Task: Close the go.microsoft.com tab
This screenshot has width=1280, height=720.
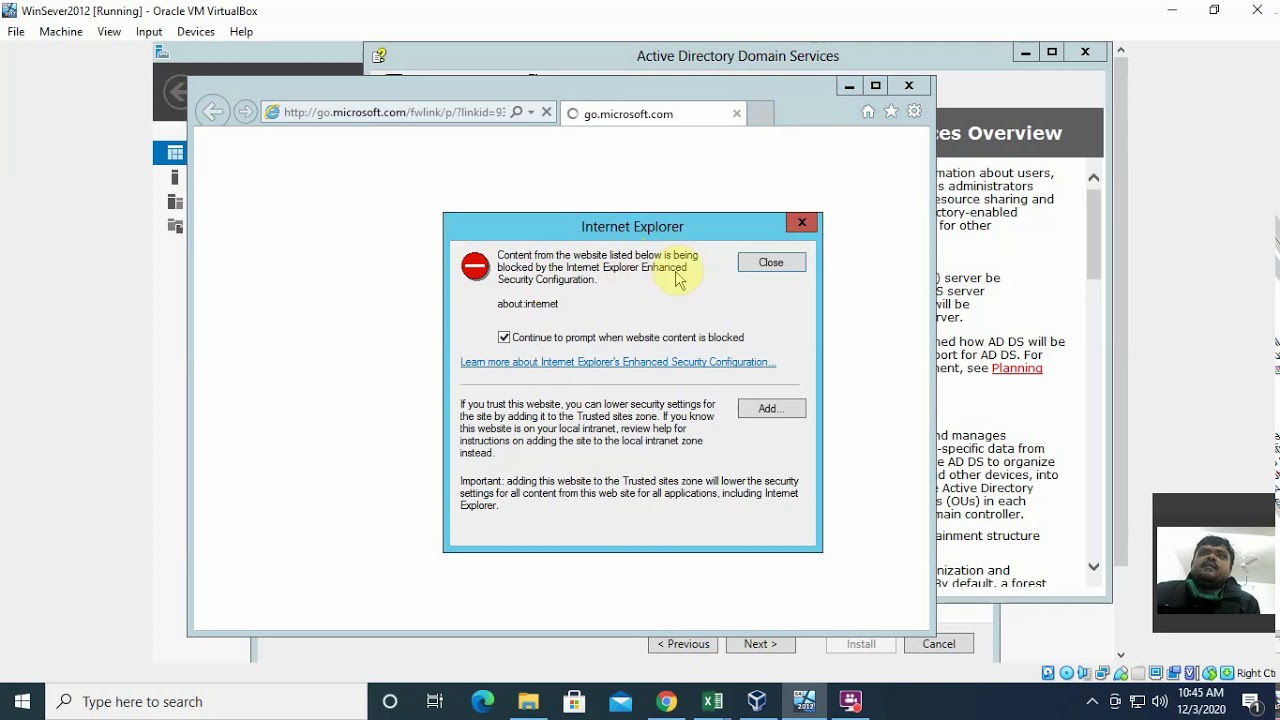Action: click(737, 113)
